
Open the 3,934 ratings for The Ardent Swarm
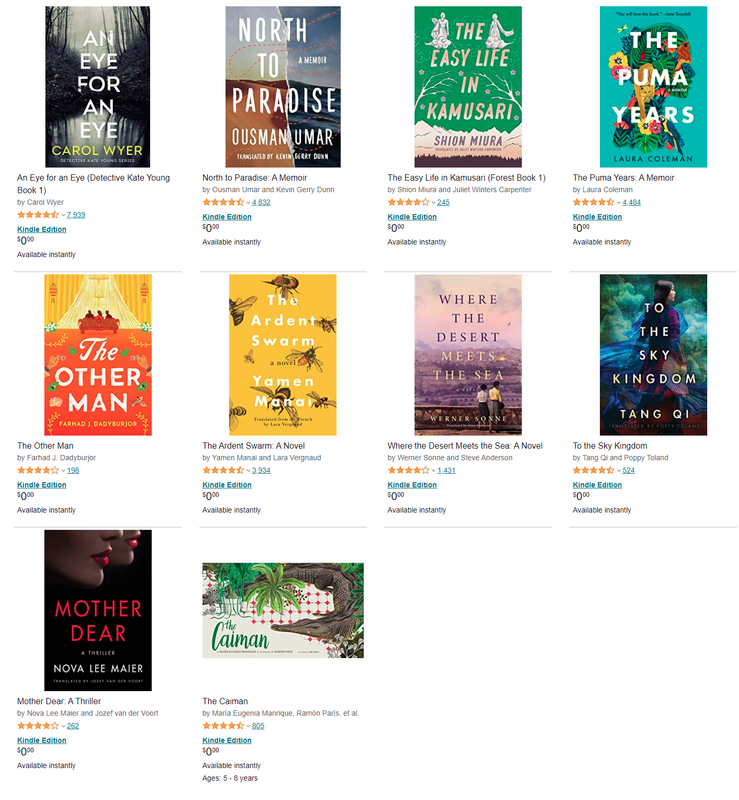(x=261, y=470)
